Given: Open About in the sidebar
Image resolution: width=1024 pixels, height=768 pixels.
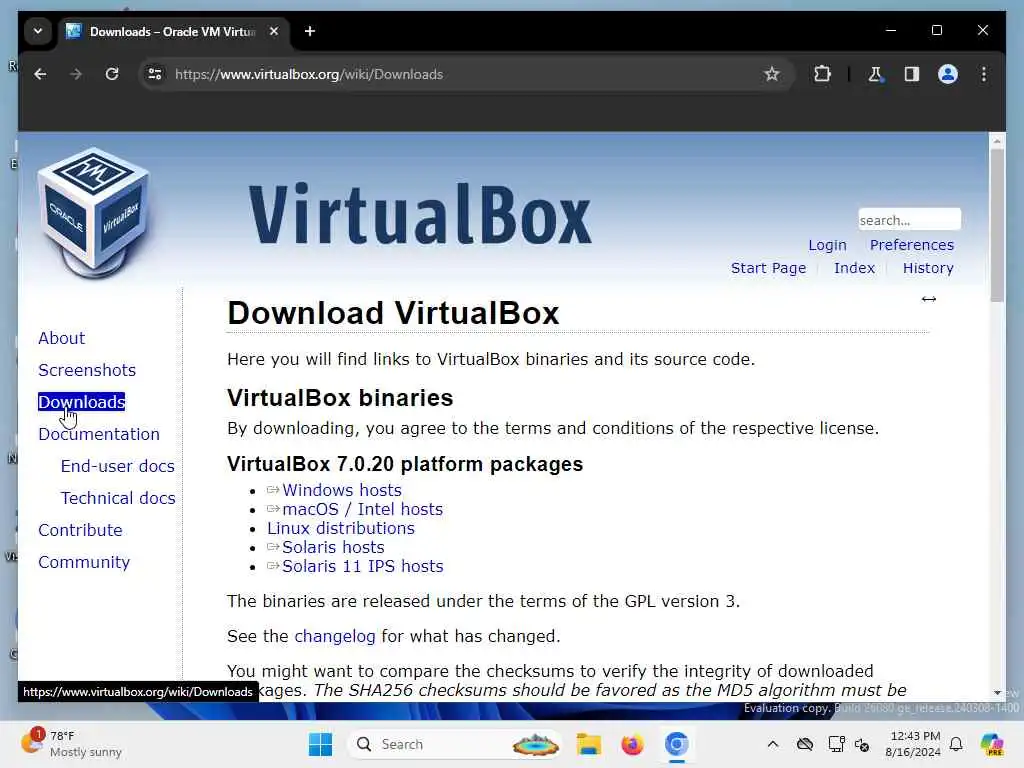Looking at the screenshot, I should (x=61, y=338).
